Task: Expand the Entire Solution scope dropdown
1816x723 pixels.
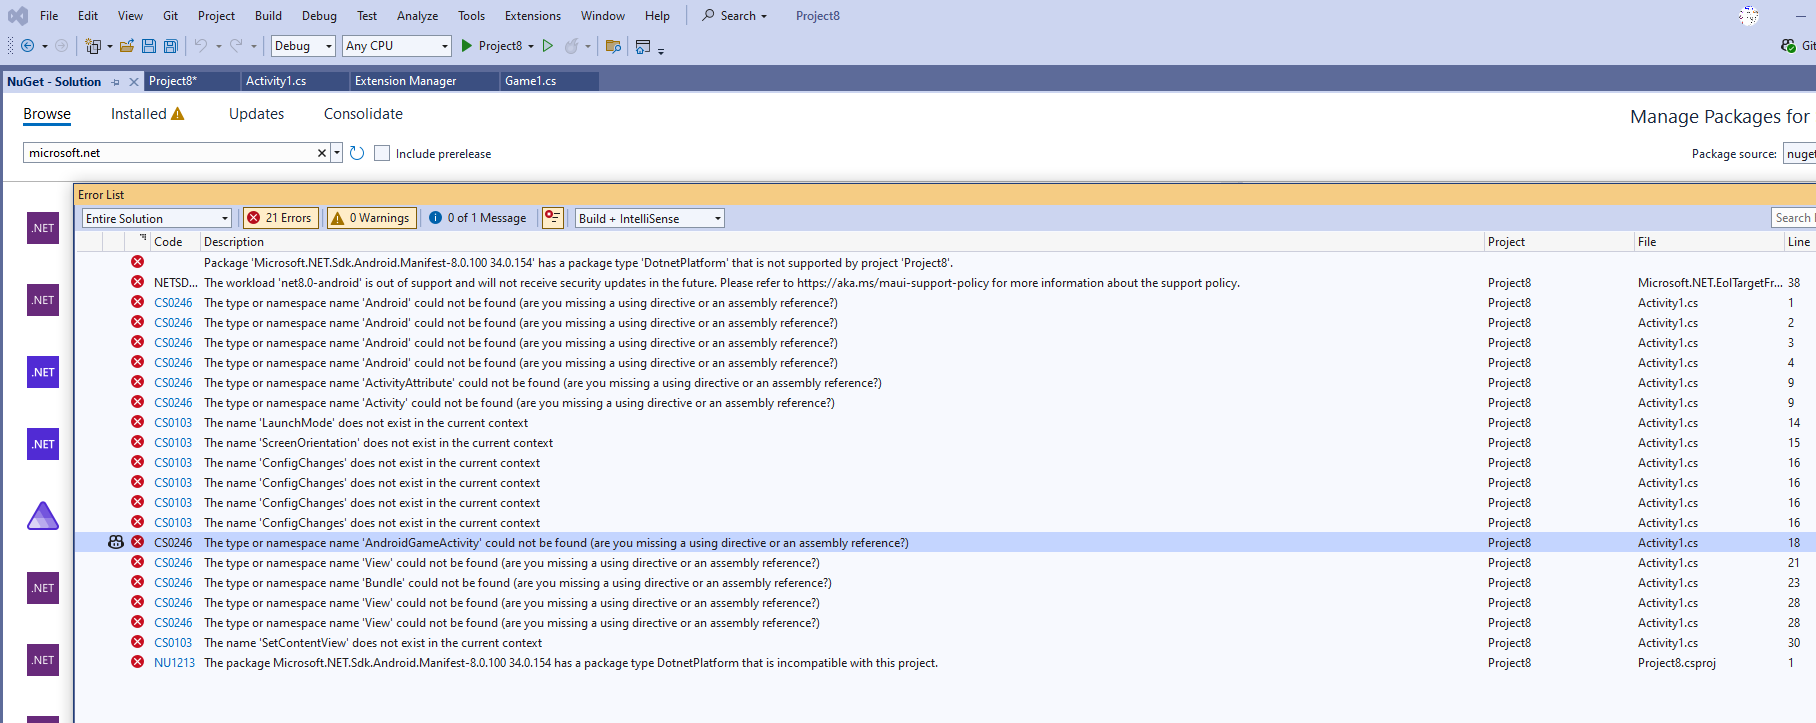Action: (x=157, y=218)
